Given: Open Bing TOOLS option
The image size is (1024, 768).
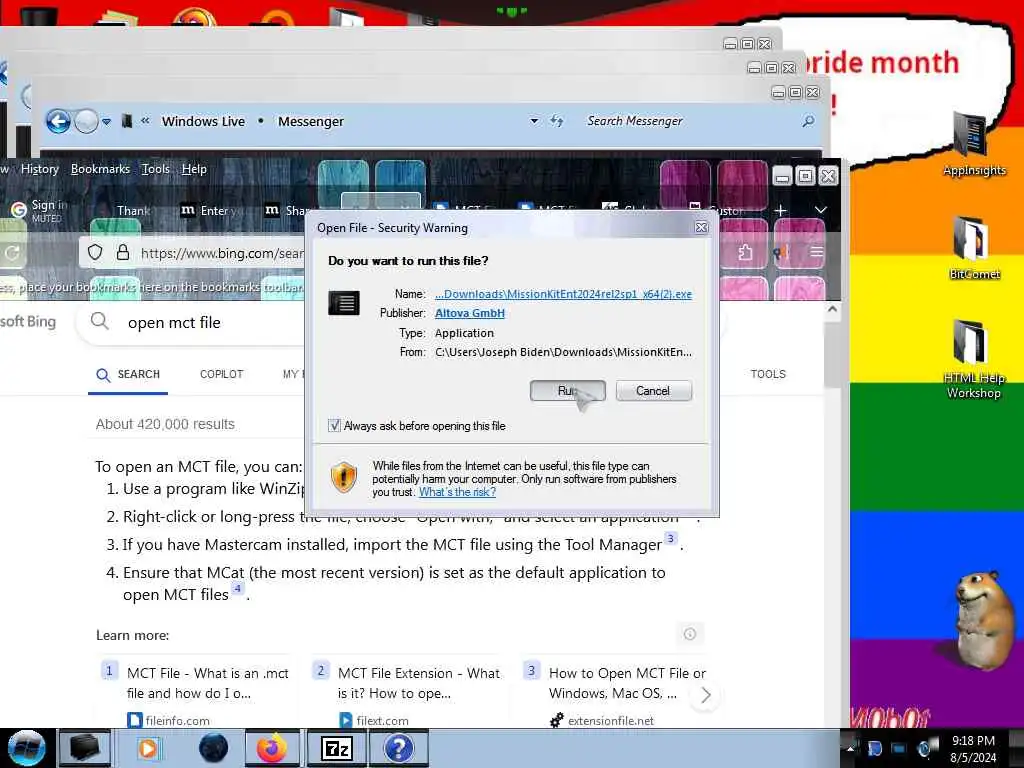Looking at the screenshot, I should (x=768, y=374).
